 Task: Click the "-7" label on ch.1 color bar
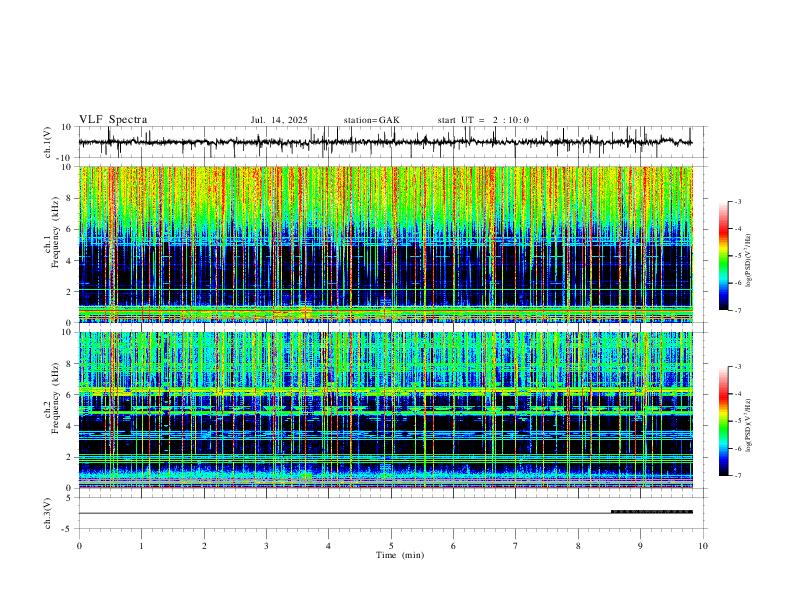pos(738,310)
